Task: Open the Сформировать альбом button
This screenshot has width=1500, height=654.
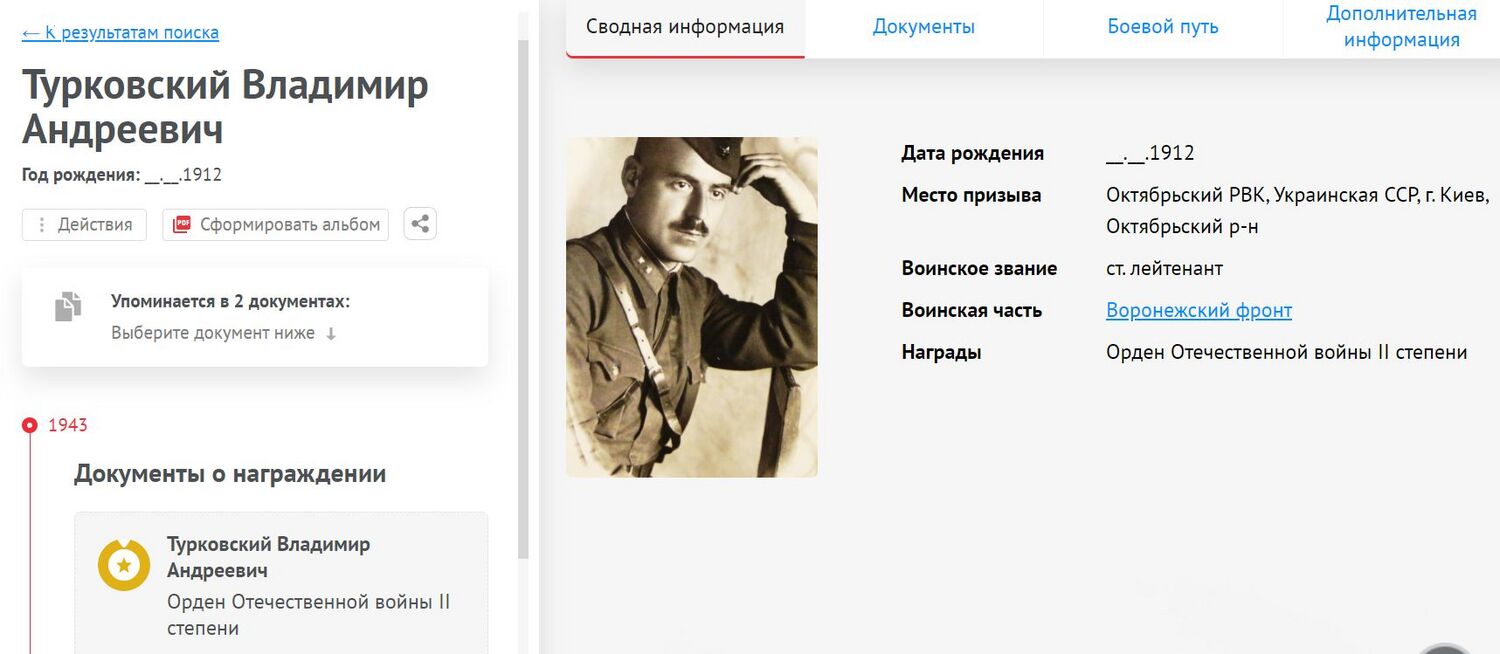Action: coord(275,225)
